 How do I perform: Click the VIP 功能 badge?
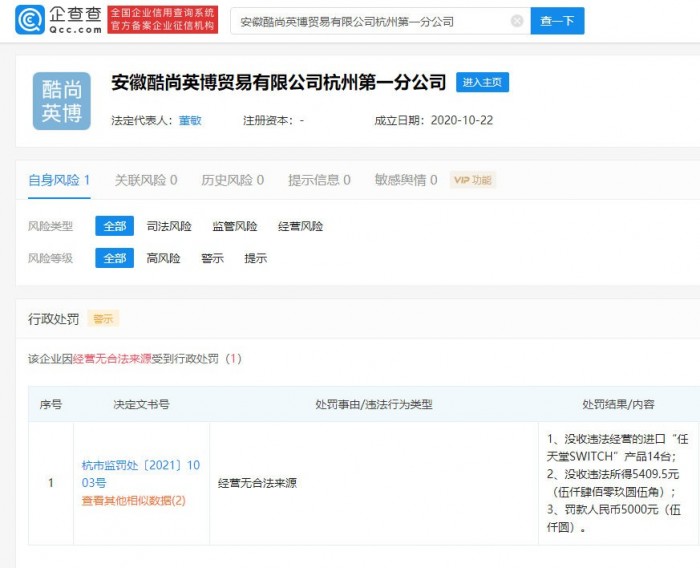[x=472, y=180]
